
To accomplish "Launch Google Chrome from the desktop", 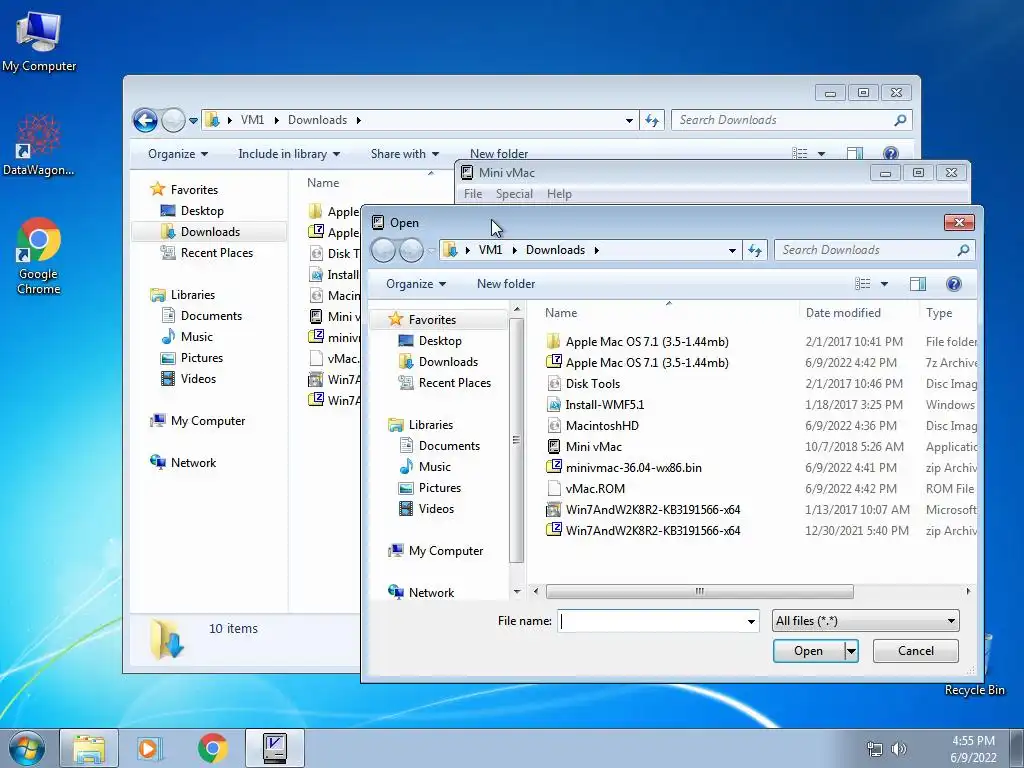I will click(39, 256).
